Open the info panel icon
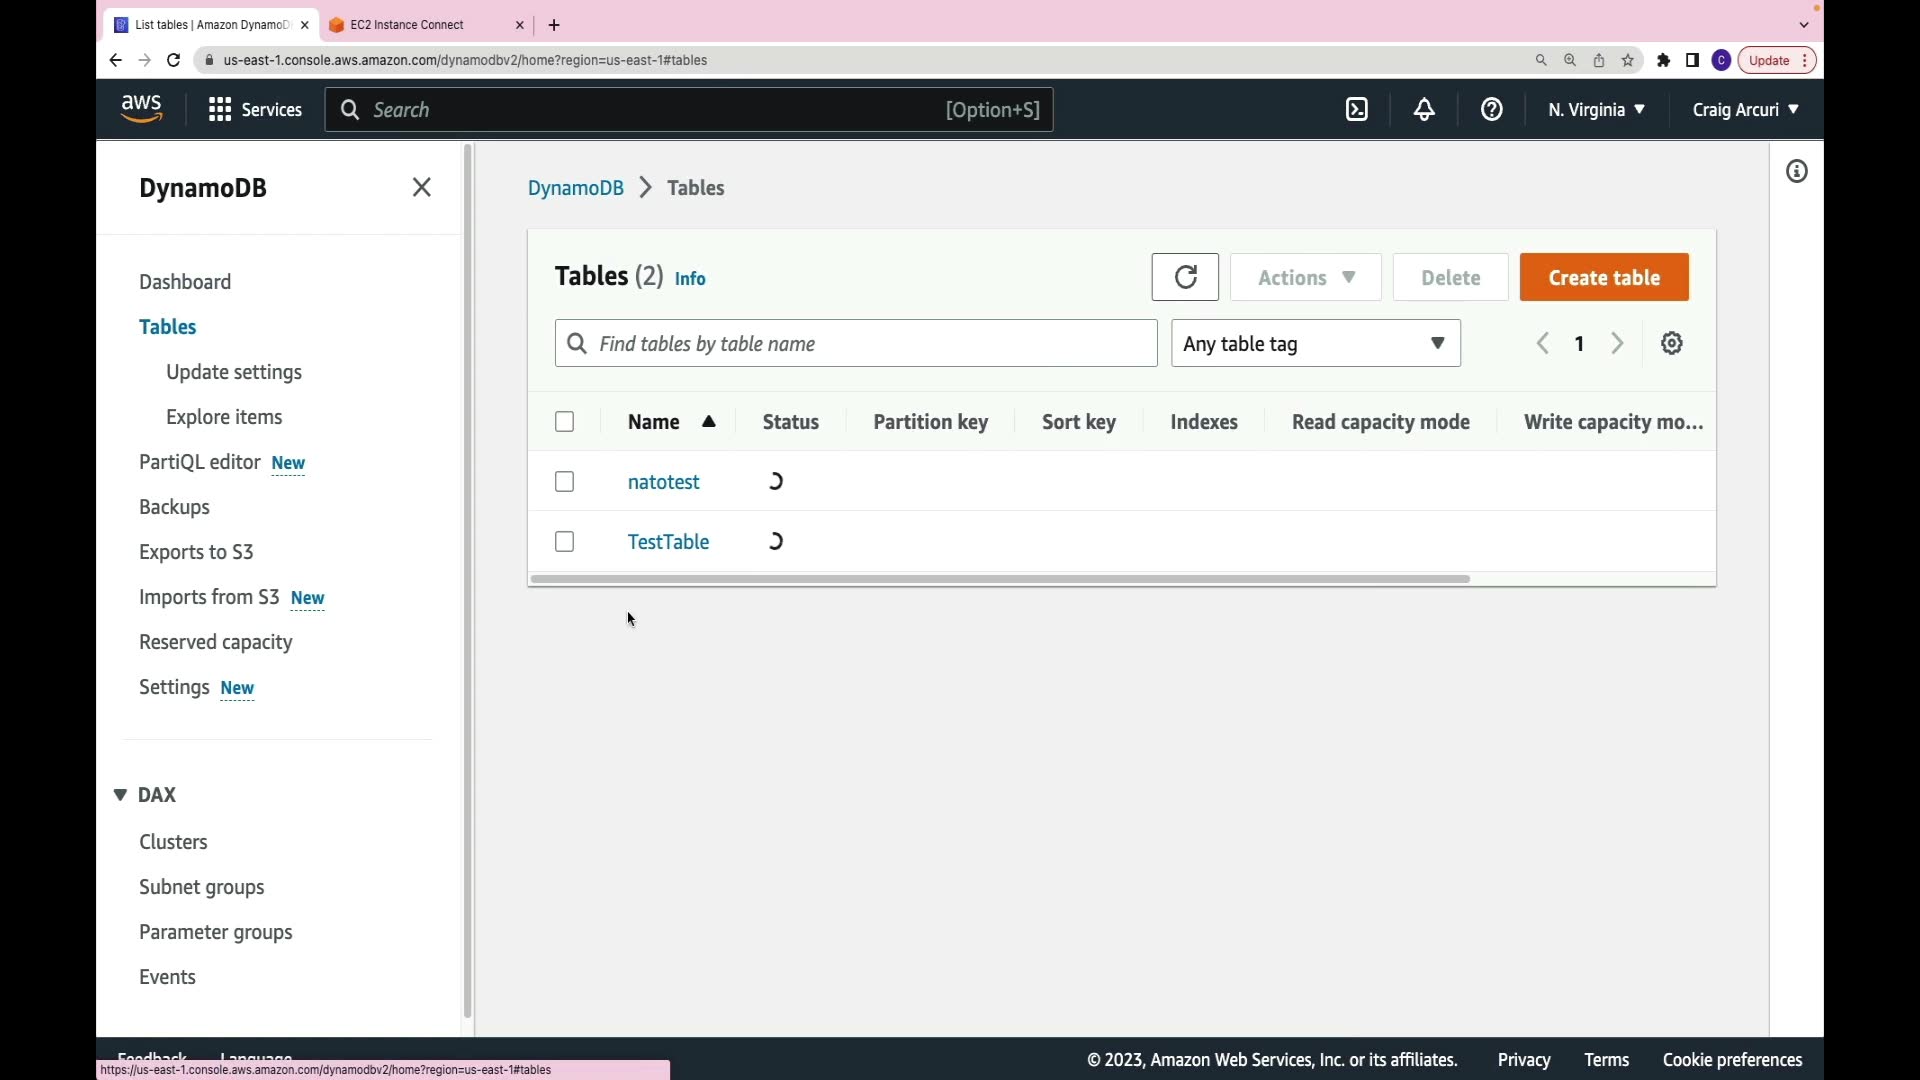This screenshot has height=1080, width=1920. tap(1797, 172)
